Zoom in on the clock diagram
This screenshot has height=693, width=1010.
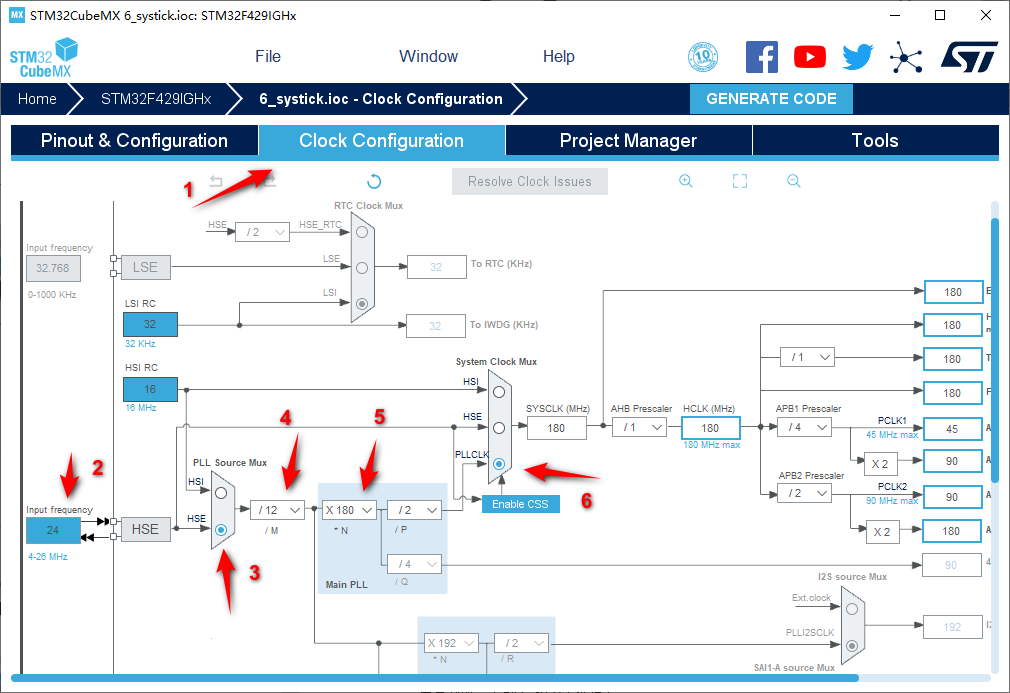pos(686,181)
